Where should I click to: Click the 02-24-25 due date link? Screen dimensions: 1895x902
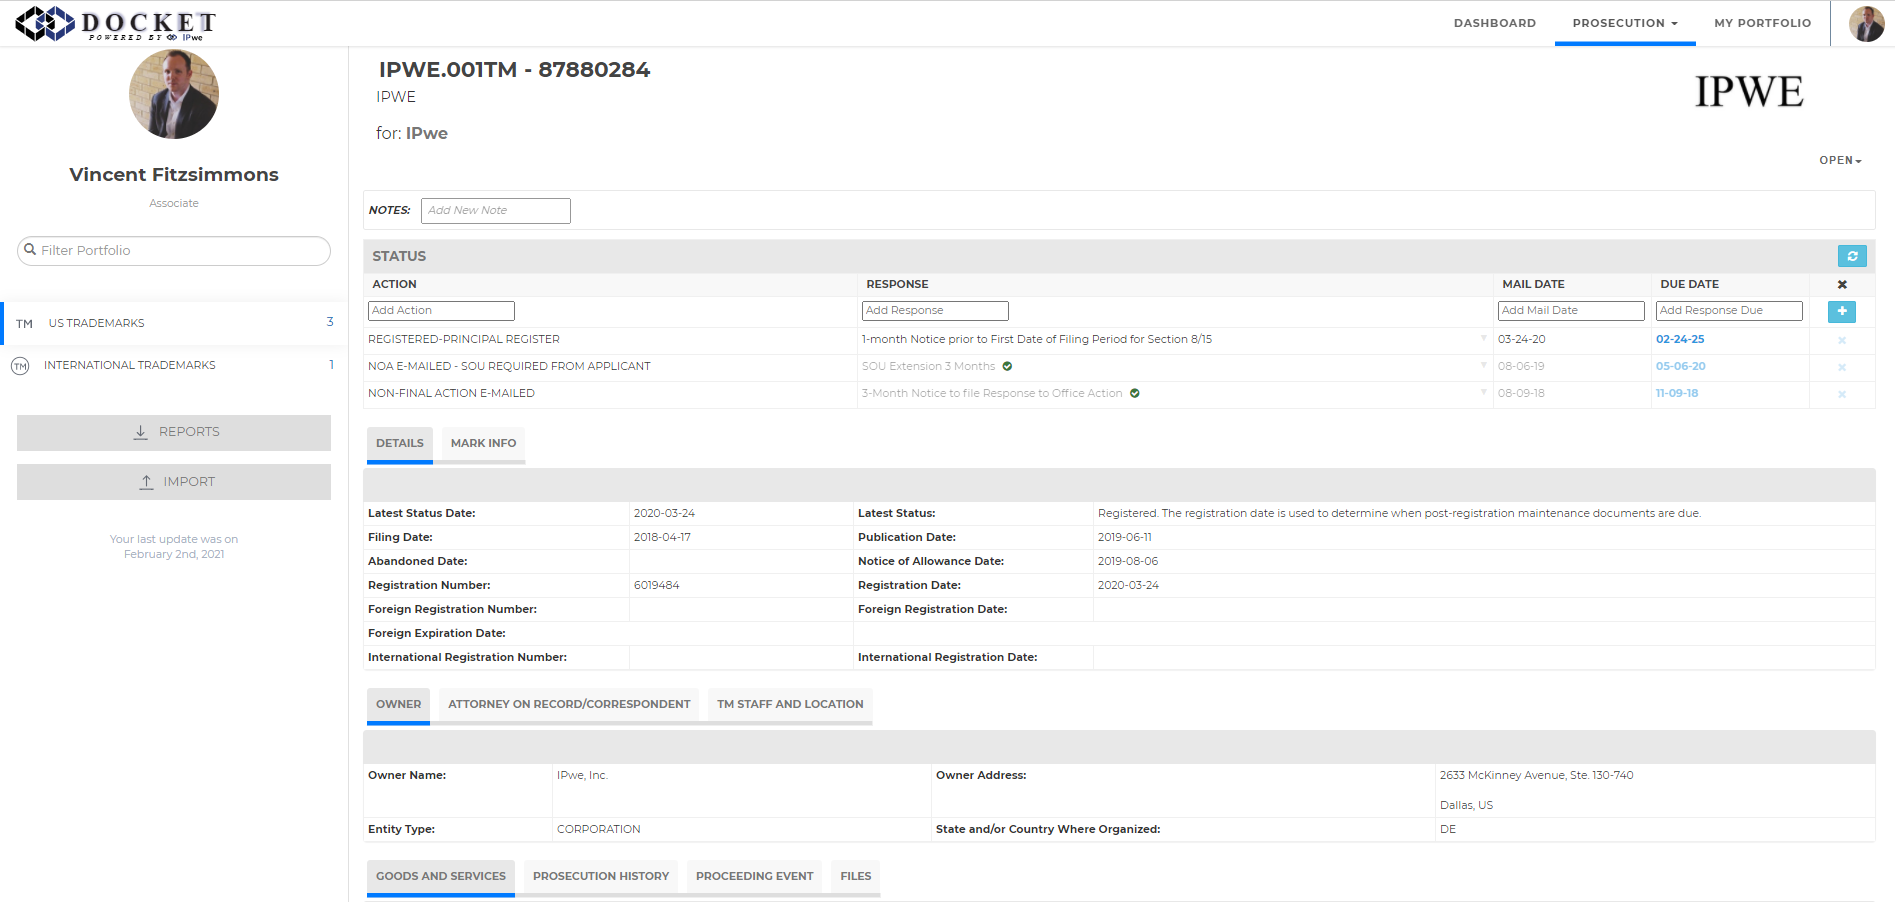click(1680, 340)
